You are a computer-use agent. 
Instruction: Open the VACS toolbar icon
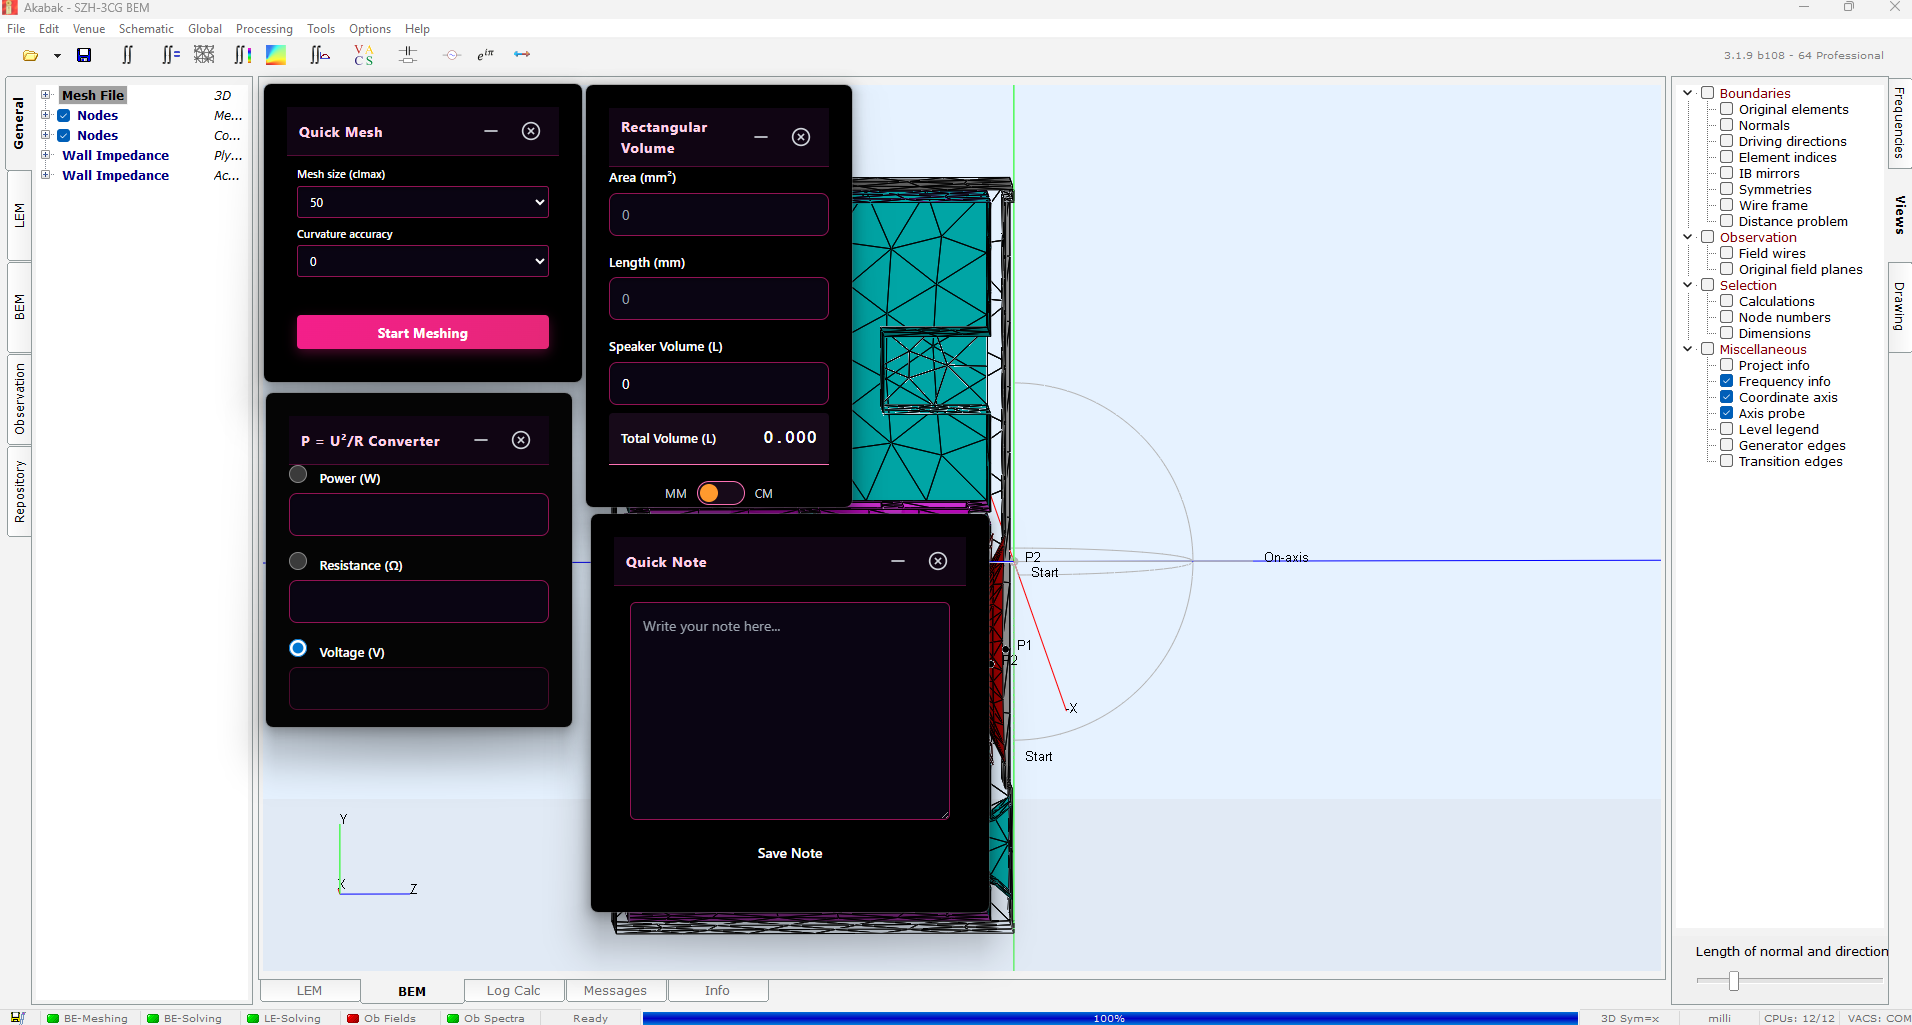(x=364, y=56)
